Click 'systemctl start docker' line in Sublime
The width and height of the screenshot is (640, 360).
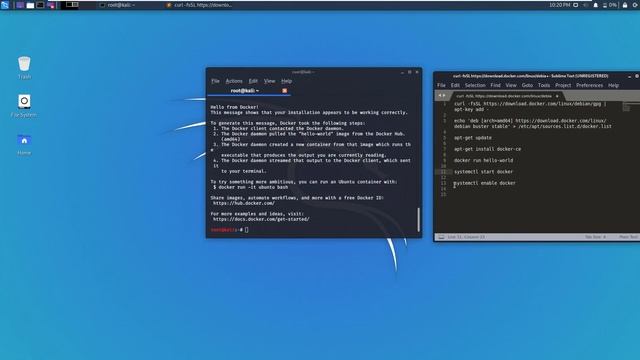[483, 172]
